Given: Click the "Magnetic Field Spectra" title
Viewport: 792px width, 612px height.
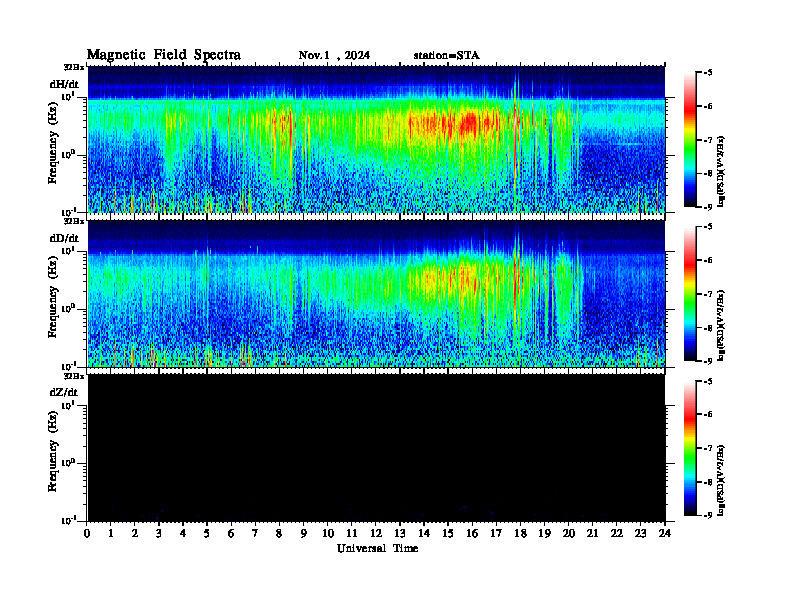Looking at the screenshot, I should pyautogui.click(x=164, y=55).
